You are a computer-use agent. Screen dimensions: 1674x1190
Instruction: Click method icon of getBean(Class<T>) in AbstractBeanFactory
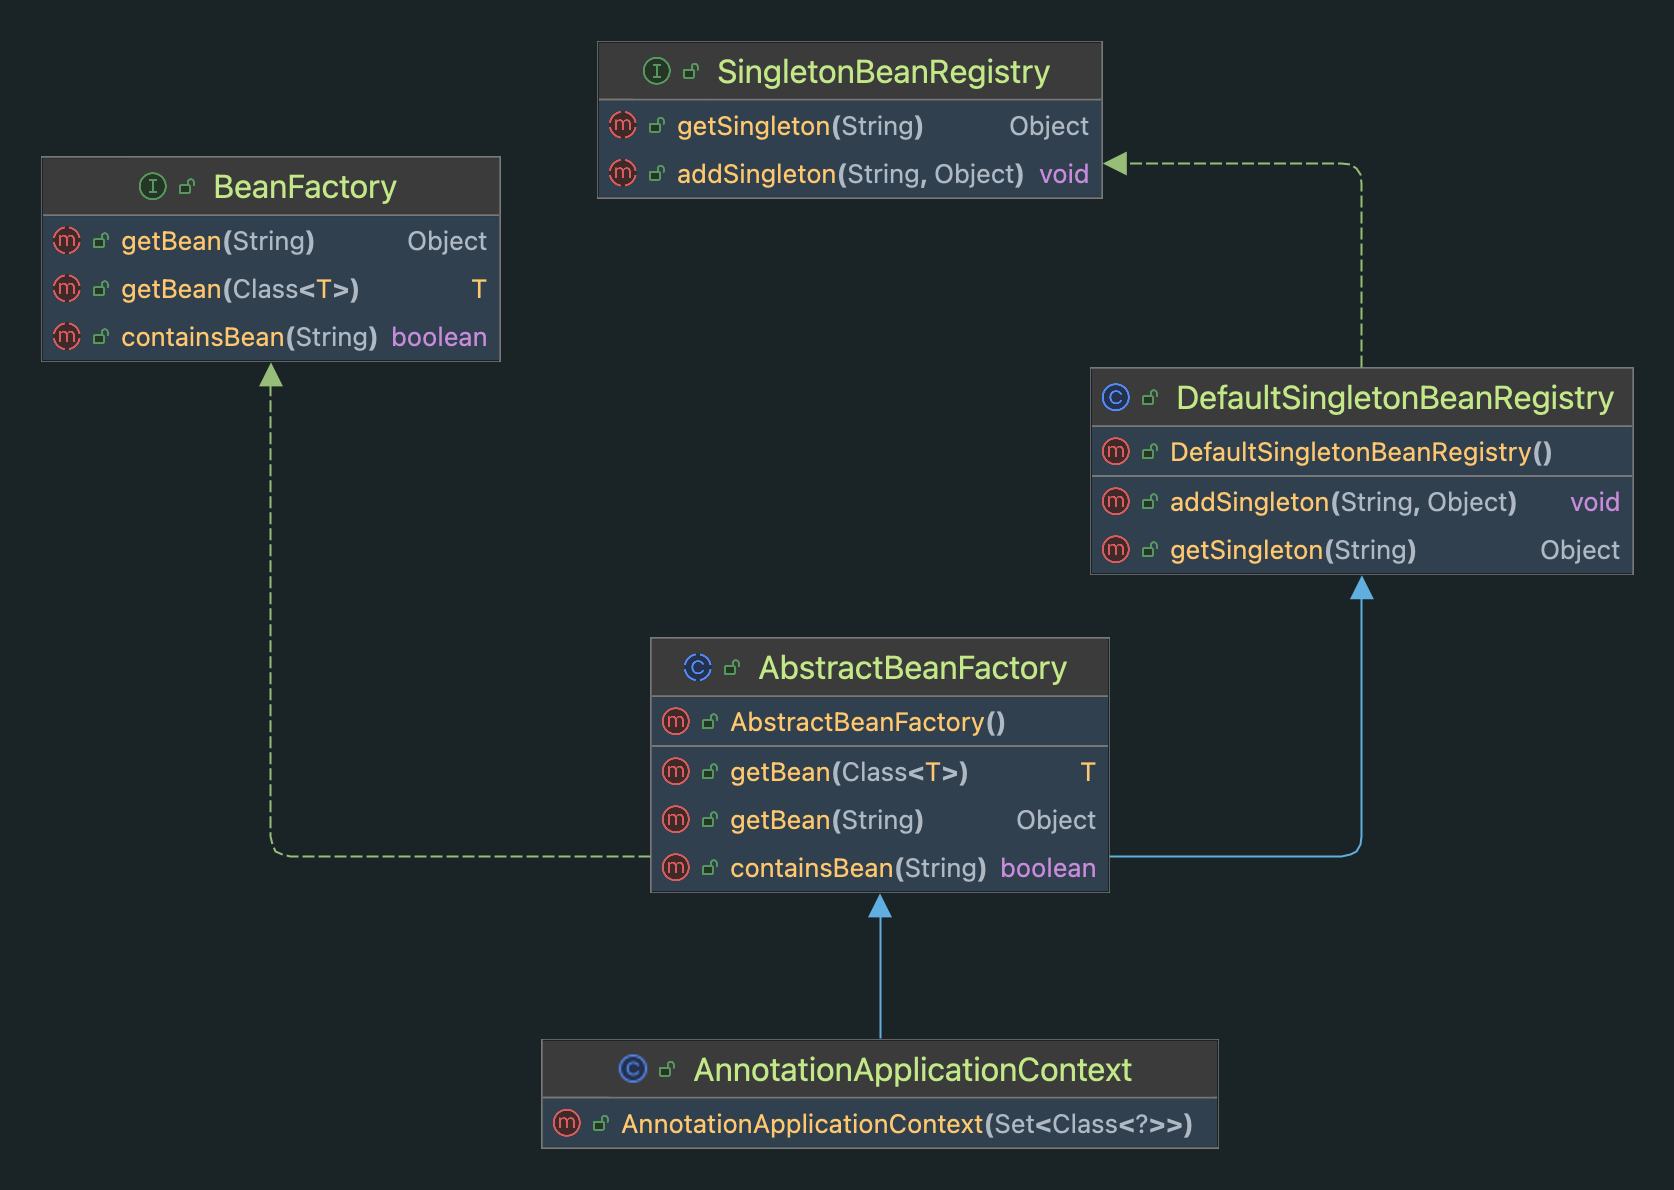[676, 771]
